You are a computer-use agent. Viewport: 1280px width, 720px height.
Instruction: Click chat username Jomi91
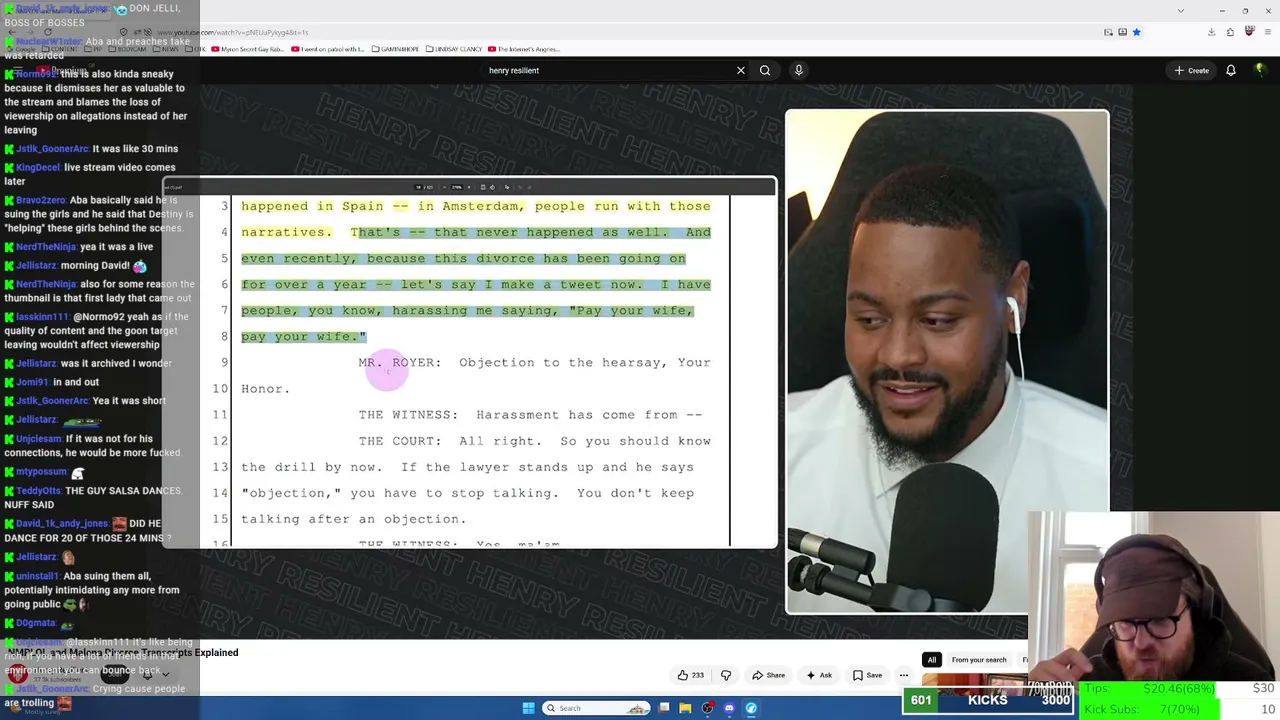tap(32, 382)
